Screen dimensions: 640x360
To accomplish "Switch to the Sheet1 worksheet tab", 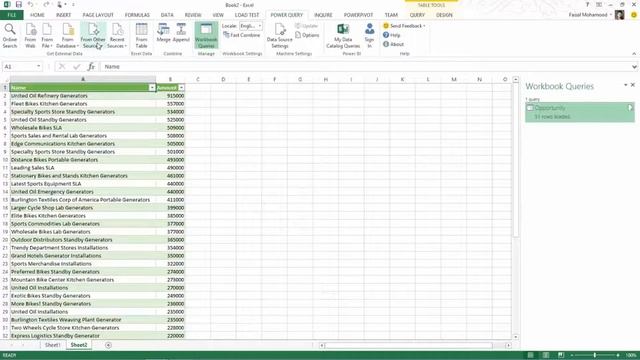I will (x=52, y=345).
